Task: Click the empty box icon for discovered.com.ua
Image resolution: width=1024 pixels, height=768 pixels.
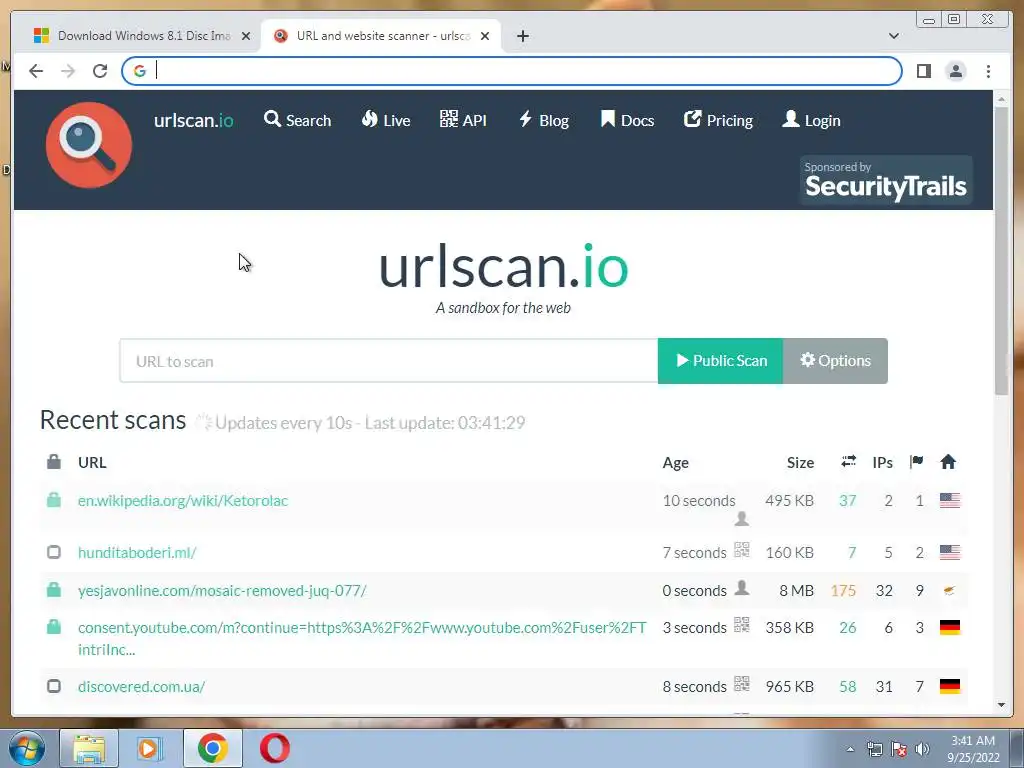Action: point(54,686)
